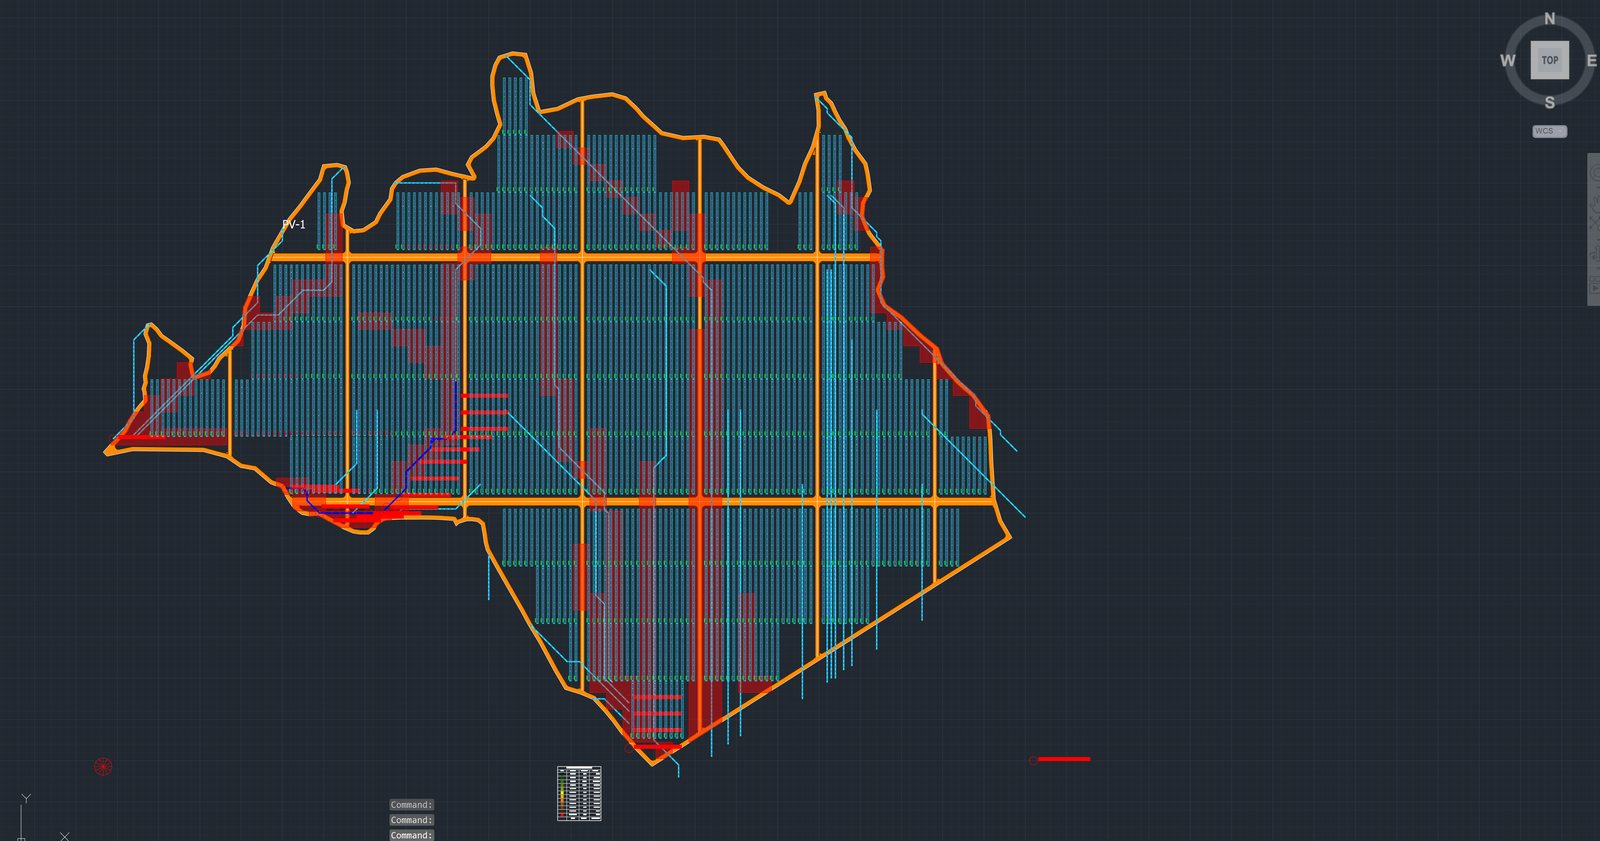Image resolution: width=1600 pixels, height=841 pixels.
Task: Click the lowest Command: prompt line
Action: coord(412,835)
